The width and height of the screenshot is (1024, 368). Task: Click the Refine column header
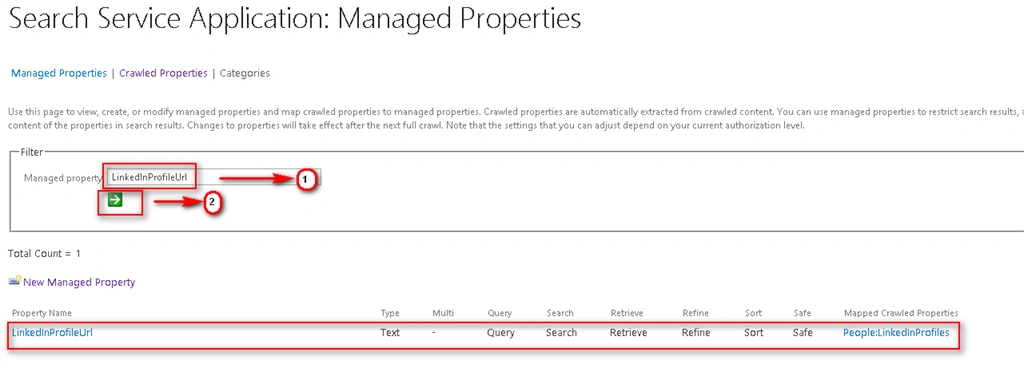[695, 313]
